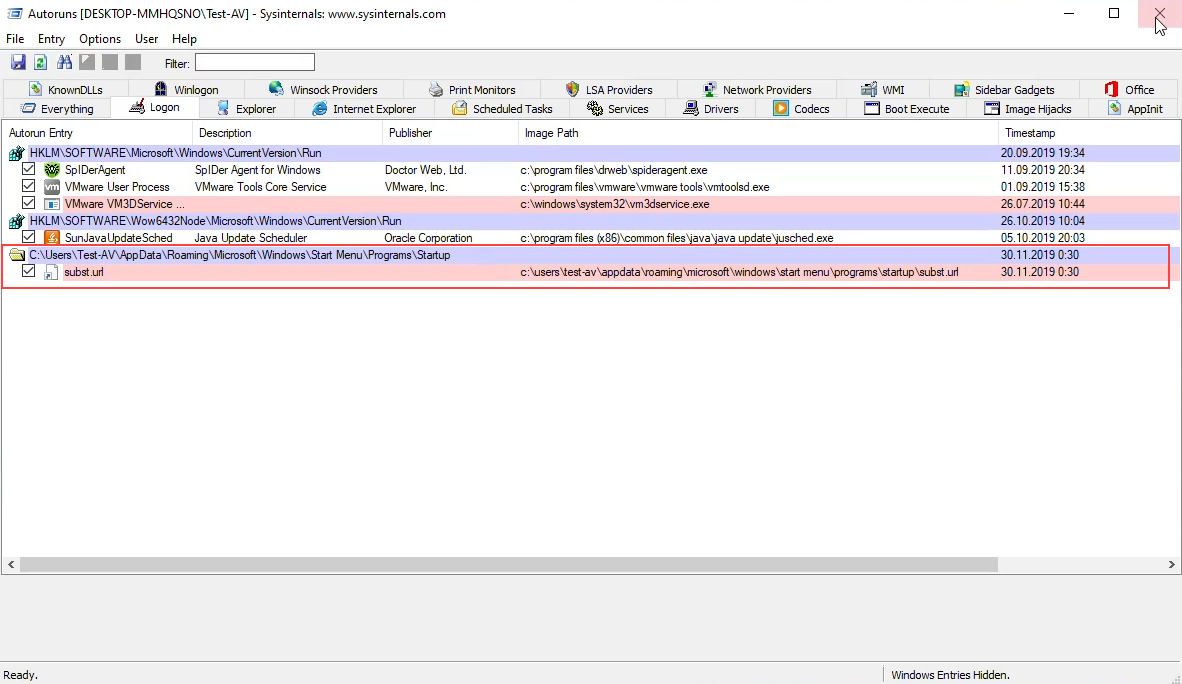
Task: Sort by Image Path column header
Action: [758, 133]
